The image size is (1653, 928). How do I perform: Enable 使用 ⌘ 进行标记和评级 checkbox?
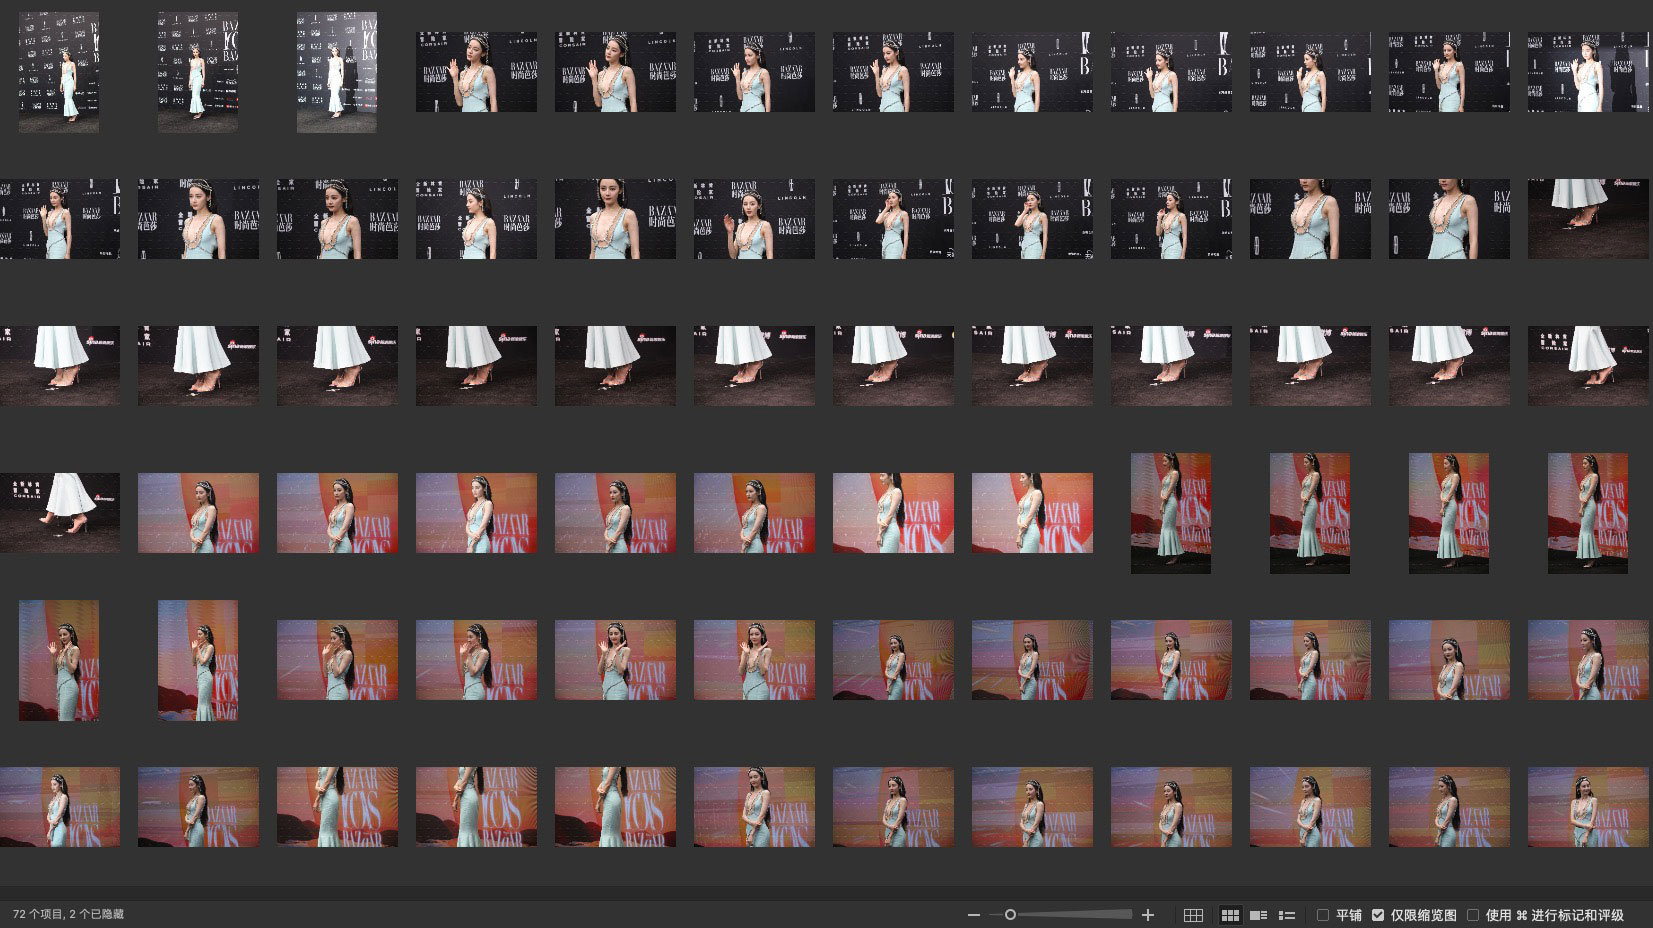[x=1473, y=915]
